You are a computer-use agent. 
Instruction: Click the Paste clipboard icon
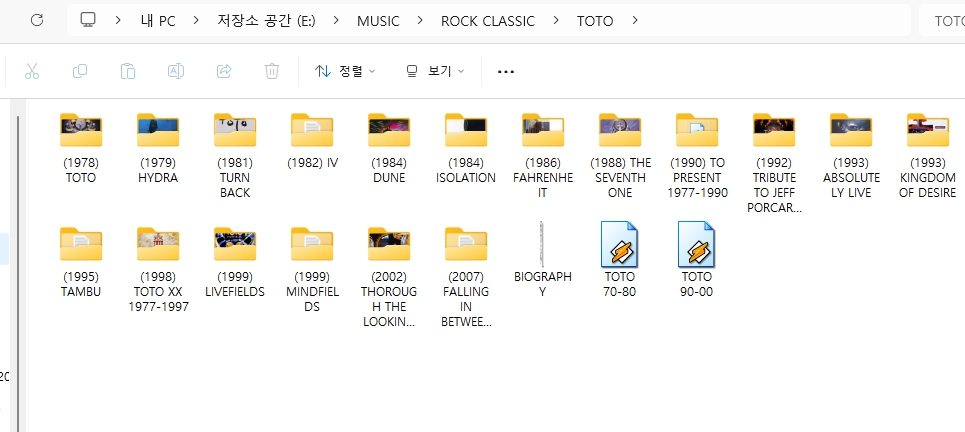click(128, 71)
